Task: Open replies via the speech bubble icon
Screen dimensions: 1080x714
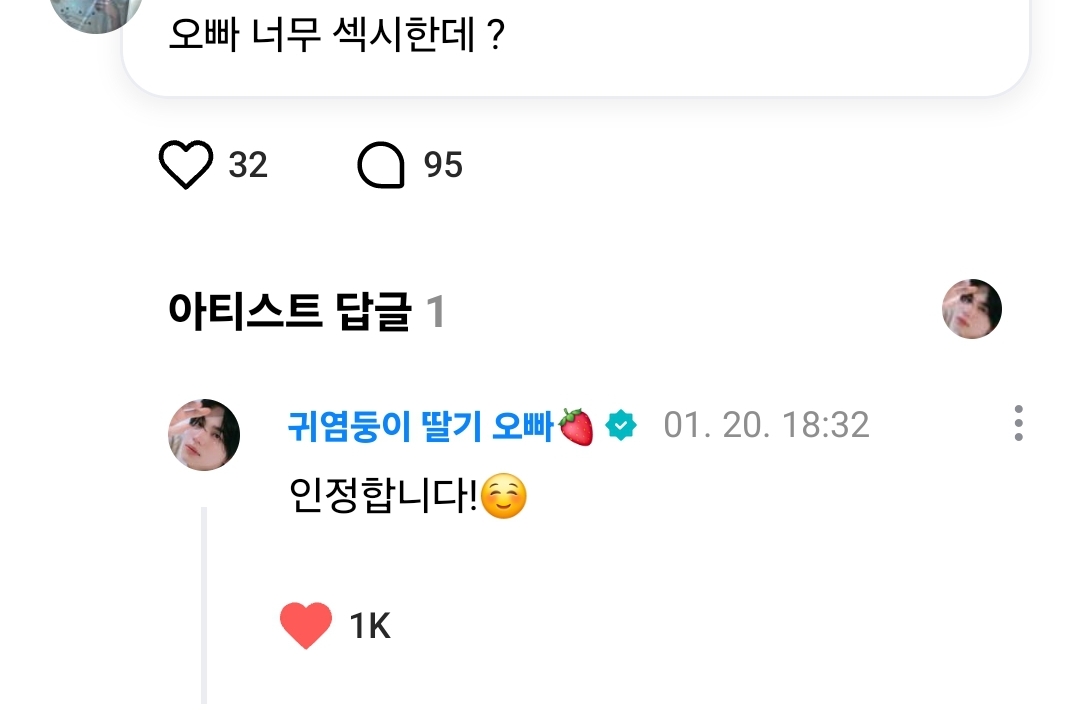Action: point(381,165)
